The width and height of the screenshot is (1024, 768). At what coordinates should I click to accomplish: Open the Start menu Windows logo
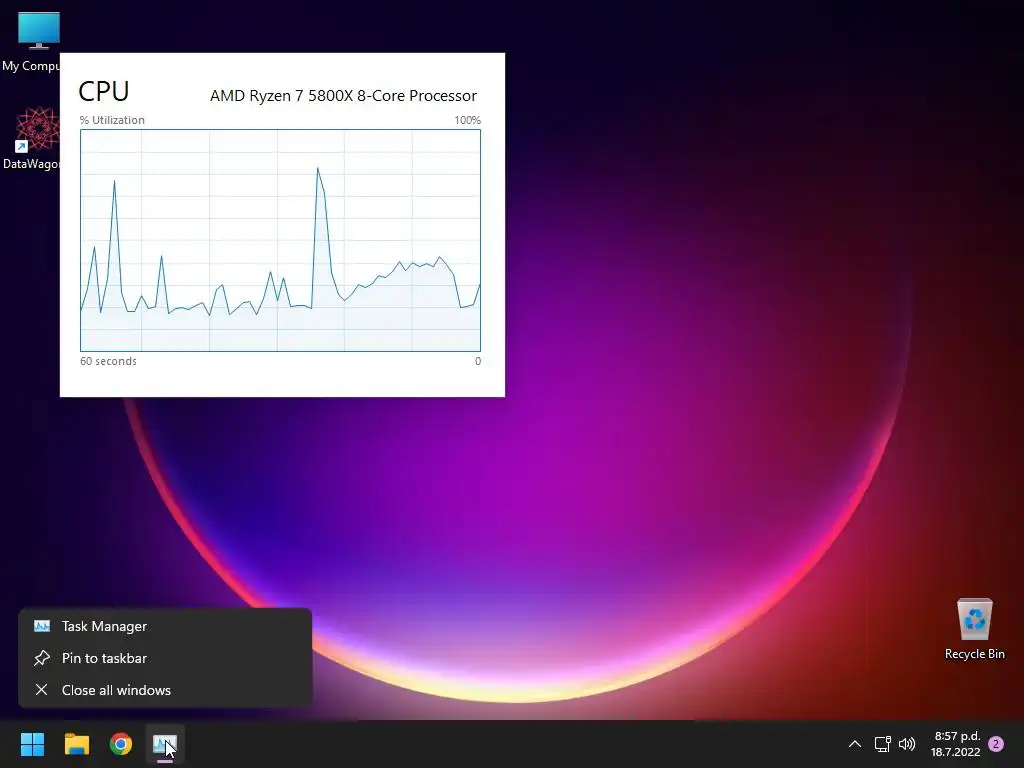click(x=33, y=744)
